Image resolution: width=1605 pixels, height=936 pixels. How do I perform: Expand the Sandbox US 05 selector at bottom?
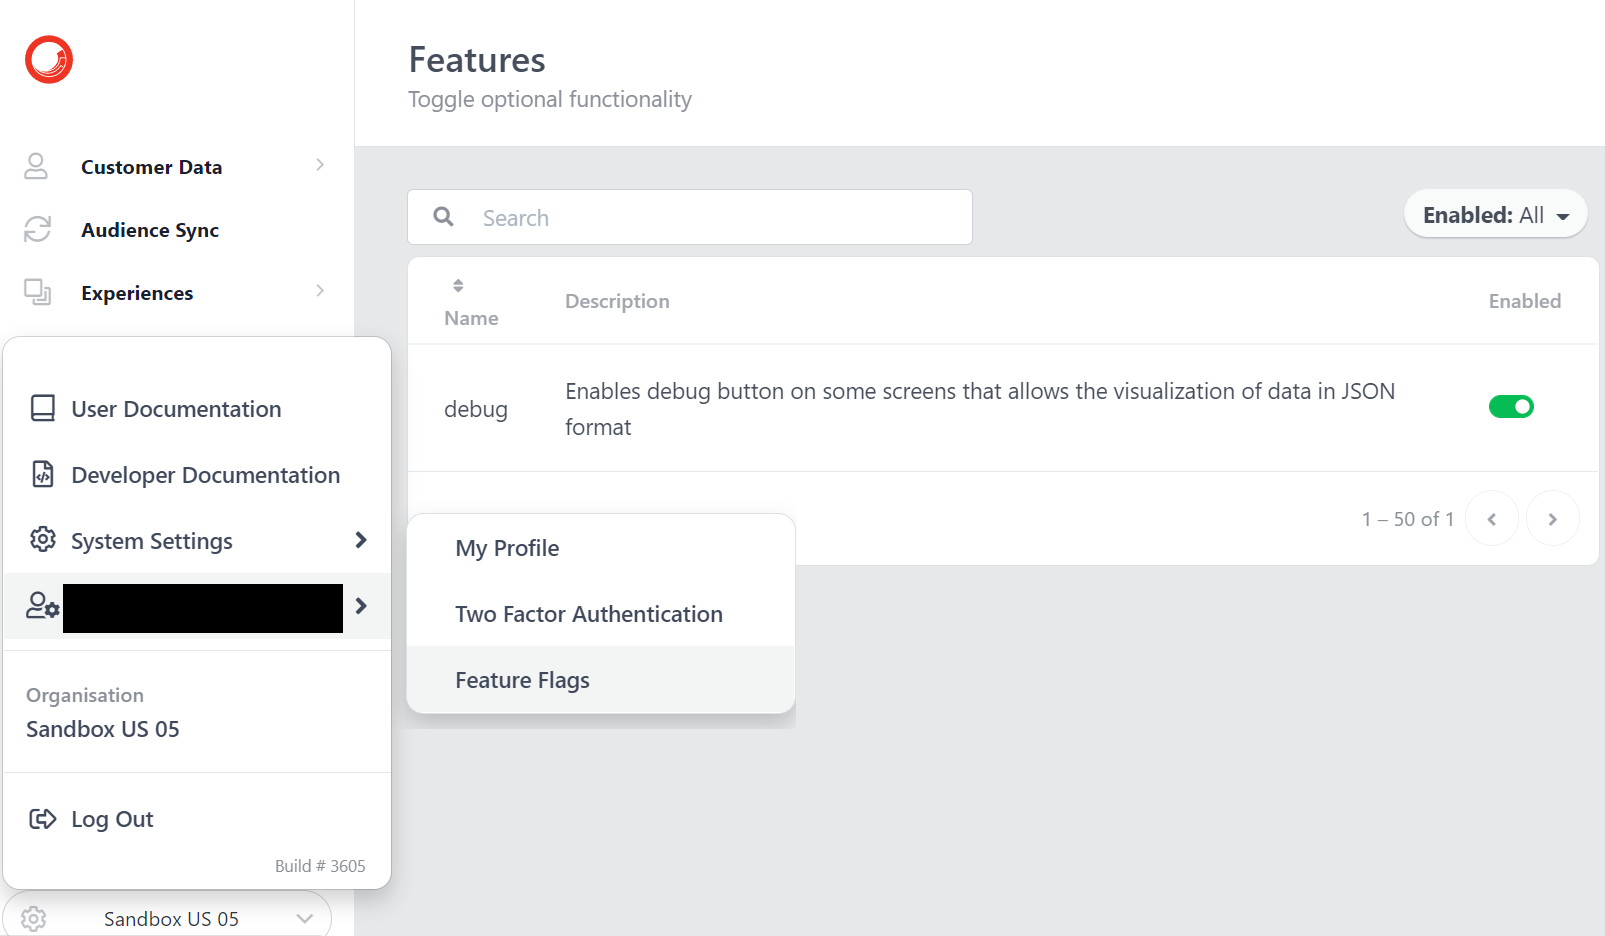[304, 917]
